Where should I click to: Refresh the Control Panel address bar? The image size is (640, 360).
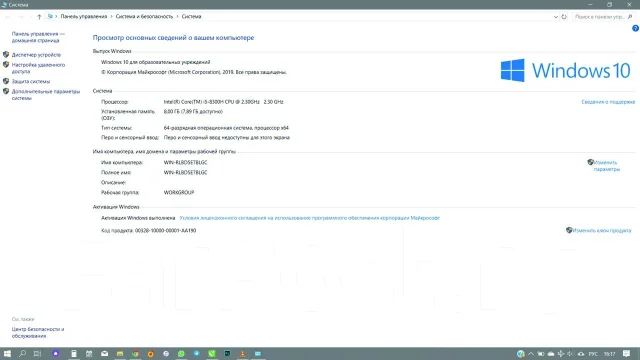click(x=564, y=17)
